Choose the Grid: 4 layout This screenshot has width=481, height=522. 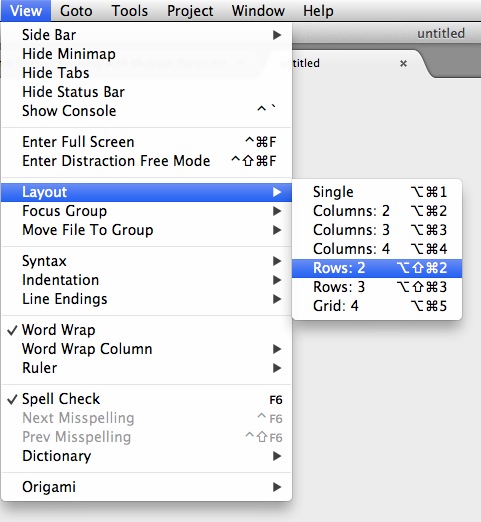[x=377, y=306]
